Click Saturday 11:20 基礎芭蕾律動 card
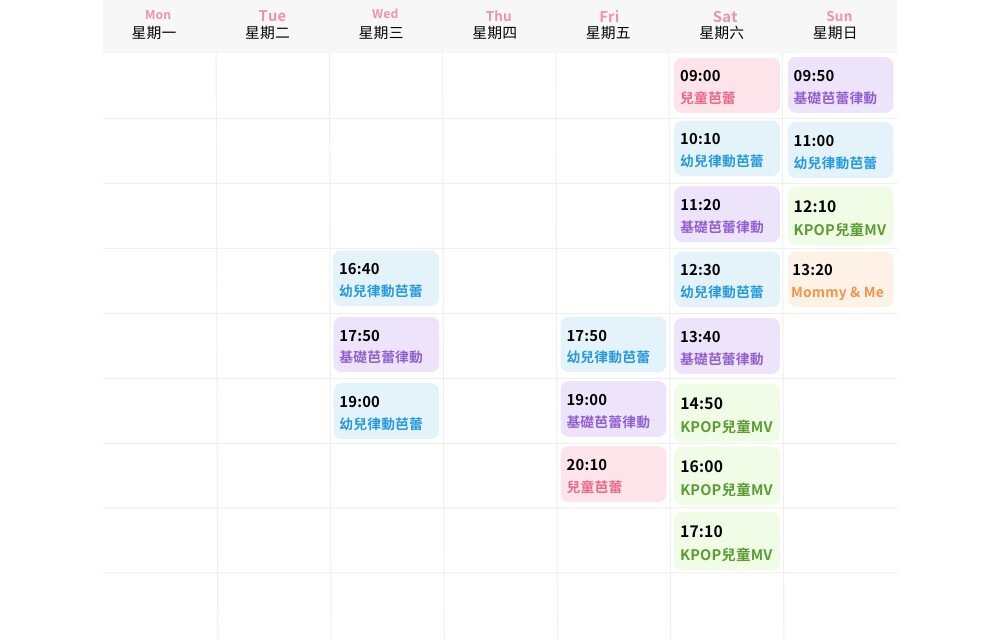 [x=727, y=215]
